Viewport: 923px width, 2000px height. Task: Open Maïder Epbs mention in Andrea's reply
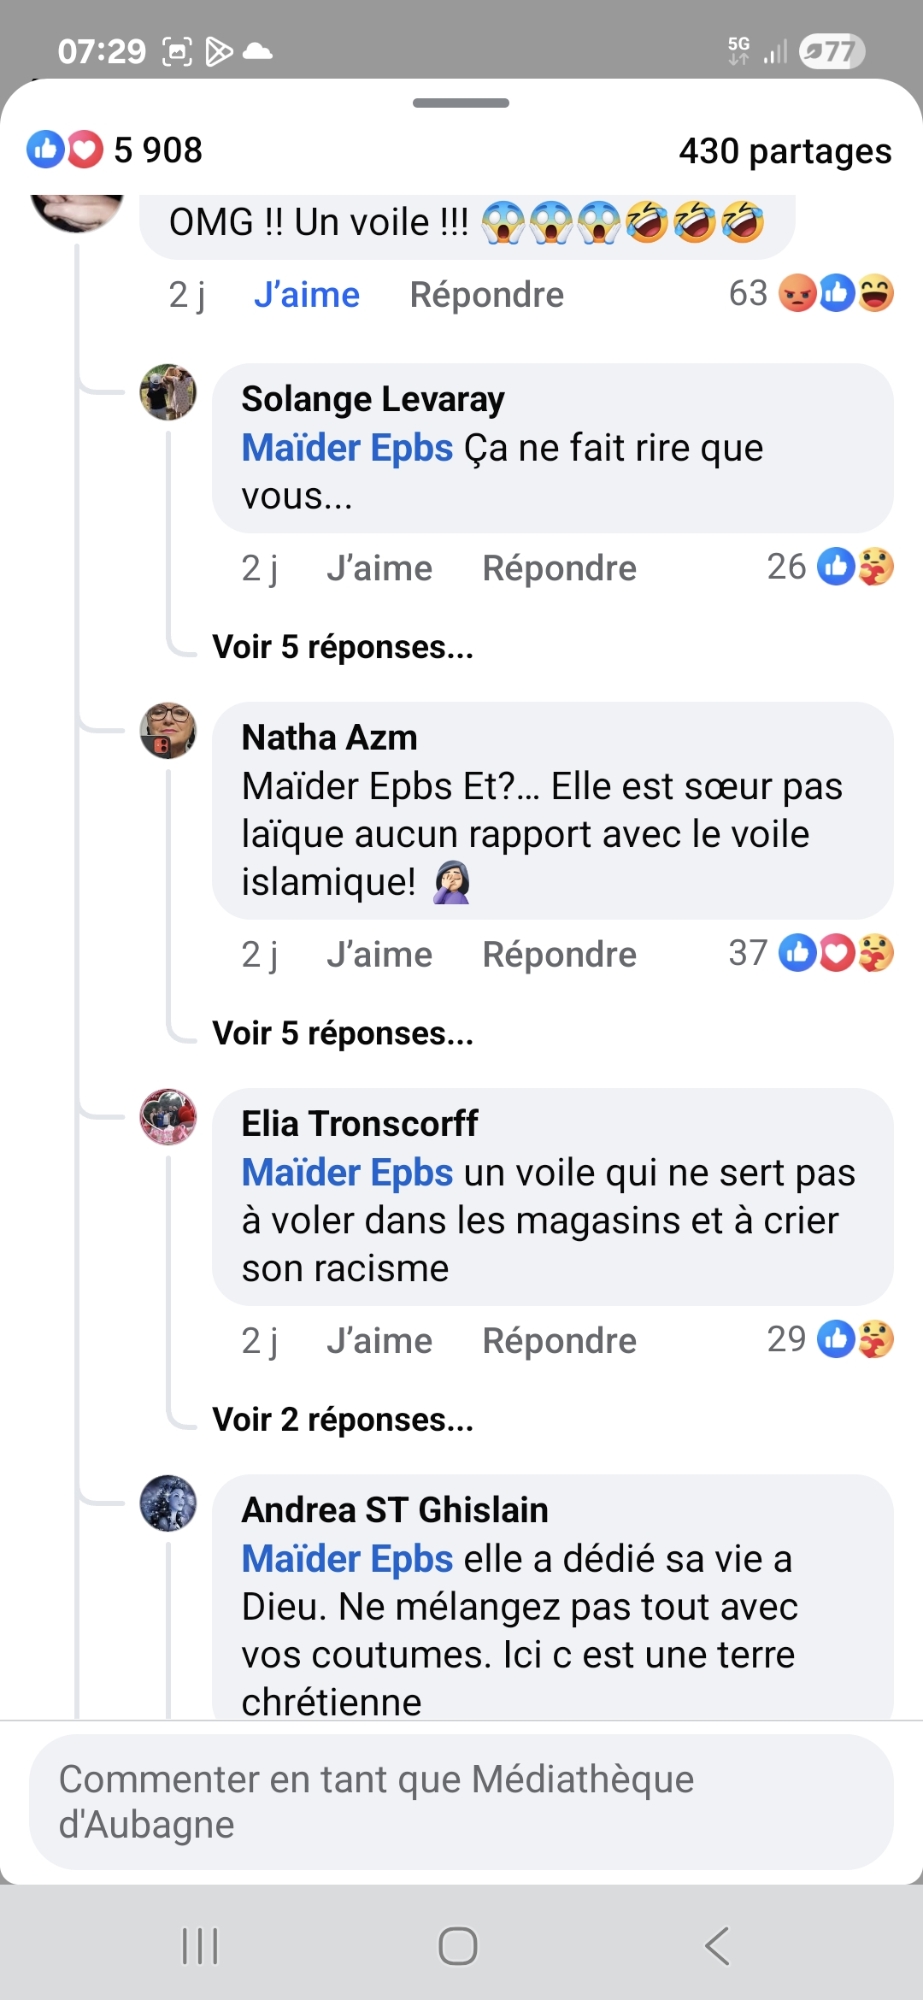[347, 1559]
